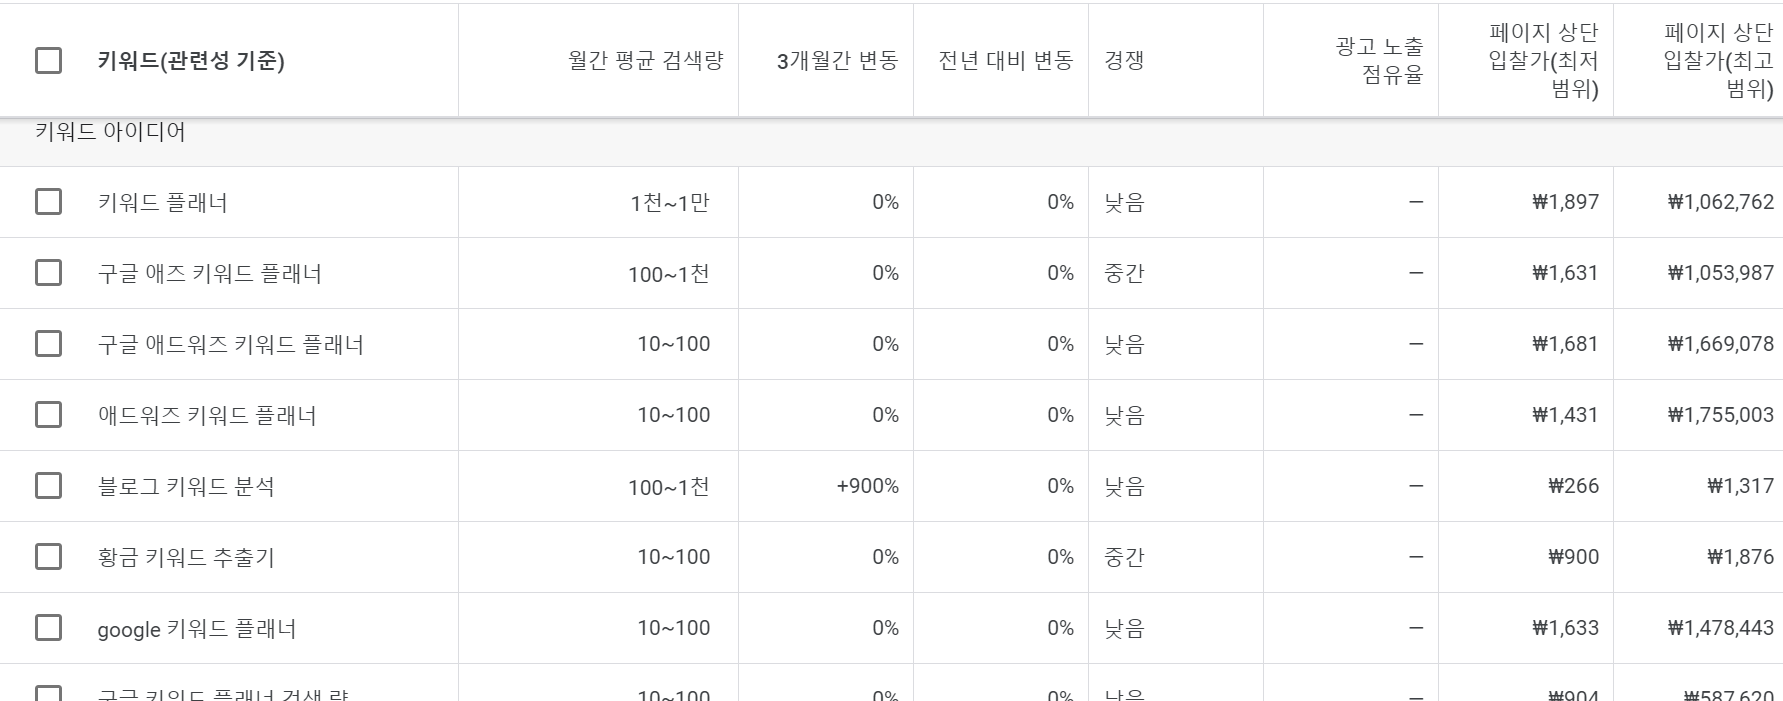This screenshot has height=701, width=1783.
Task: Check the bottom row's partially visible checkbox
Action: click(x=47, y=692)
